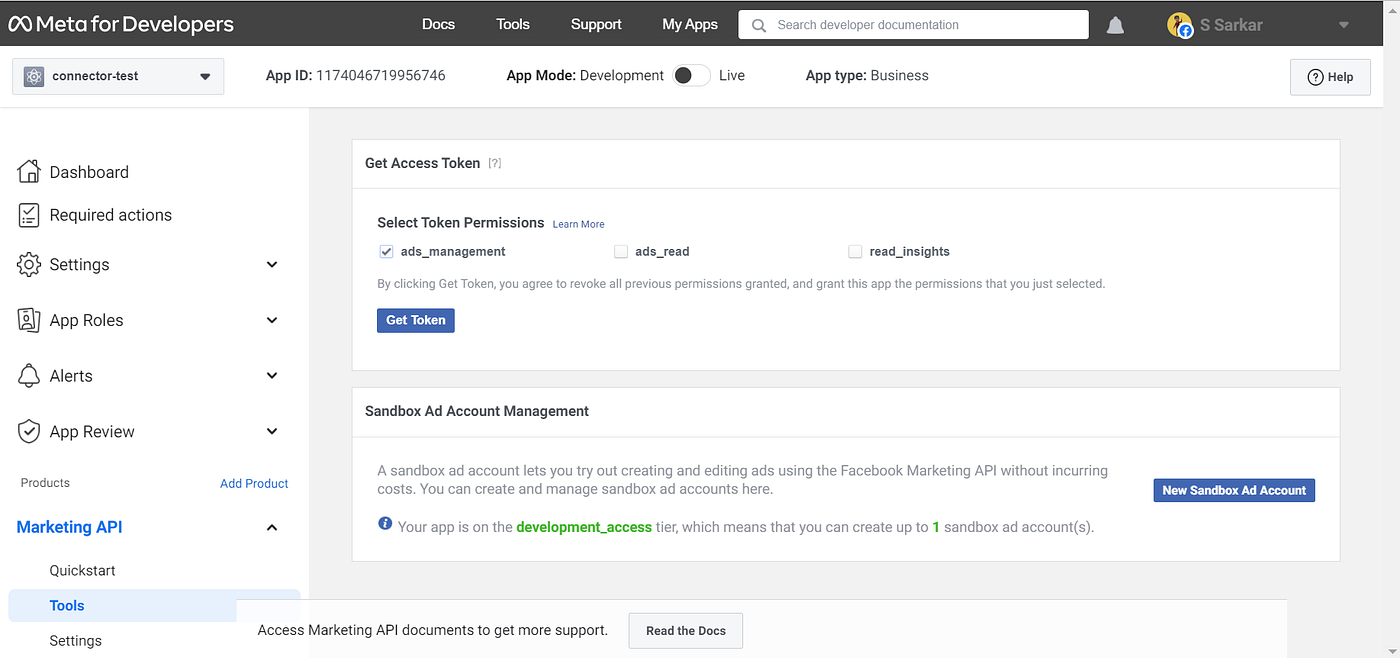
Task: Toggle App Mode to Live
Action: tap(691, 75)
